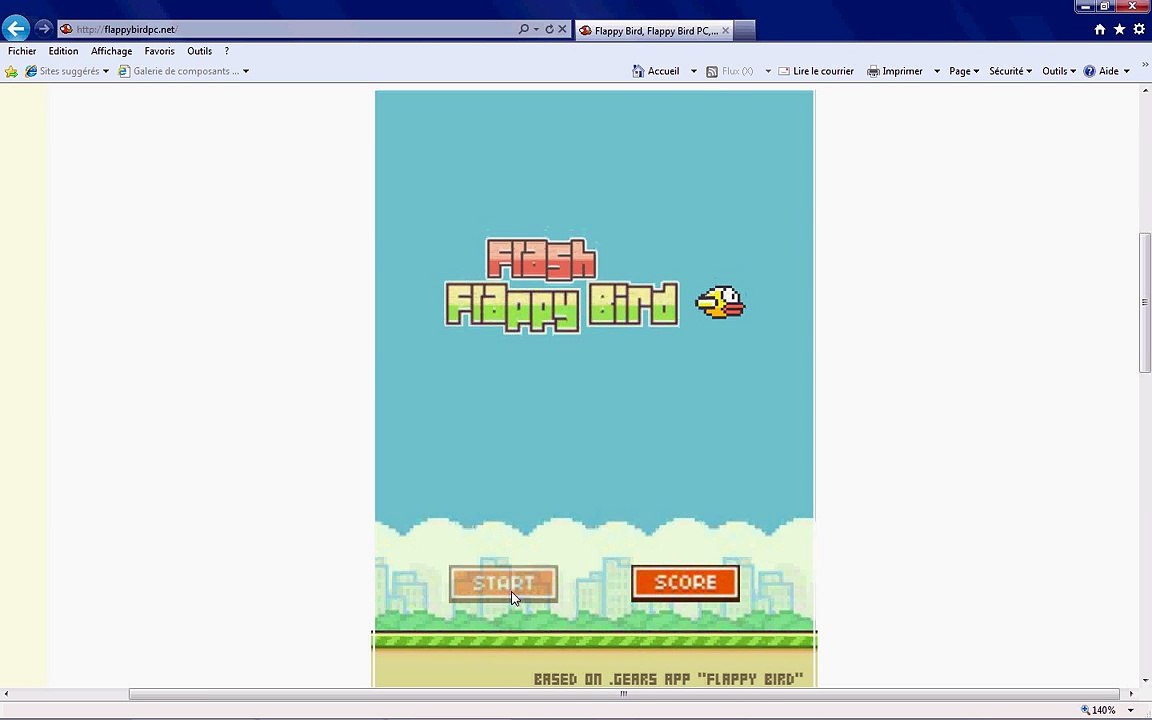1152x720 pixels.
Task: Open the Favoris menu
Action: [159, 51]
